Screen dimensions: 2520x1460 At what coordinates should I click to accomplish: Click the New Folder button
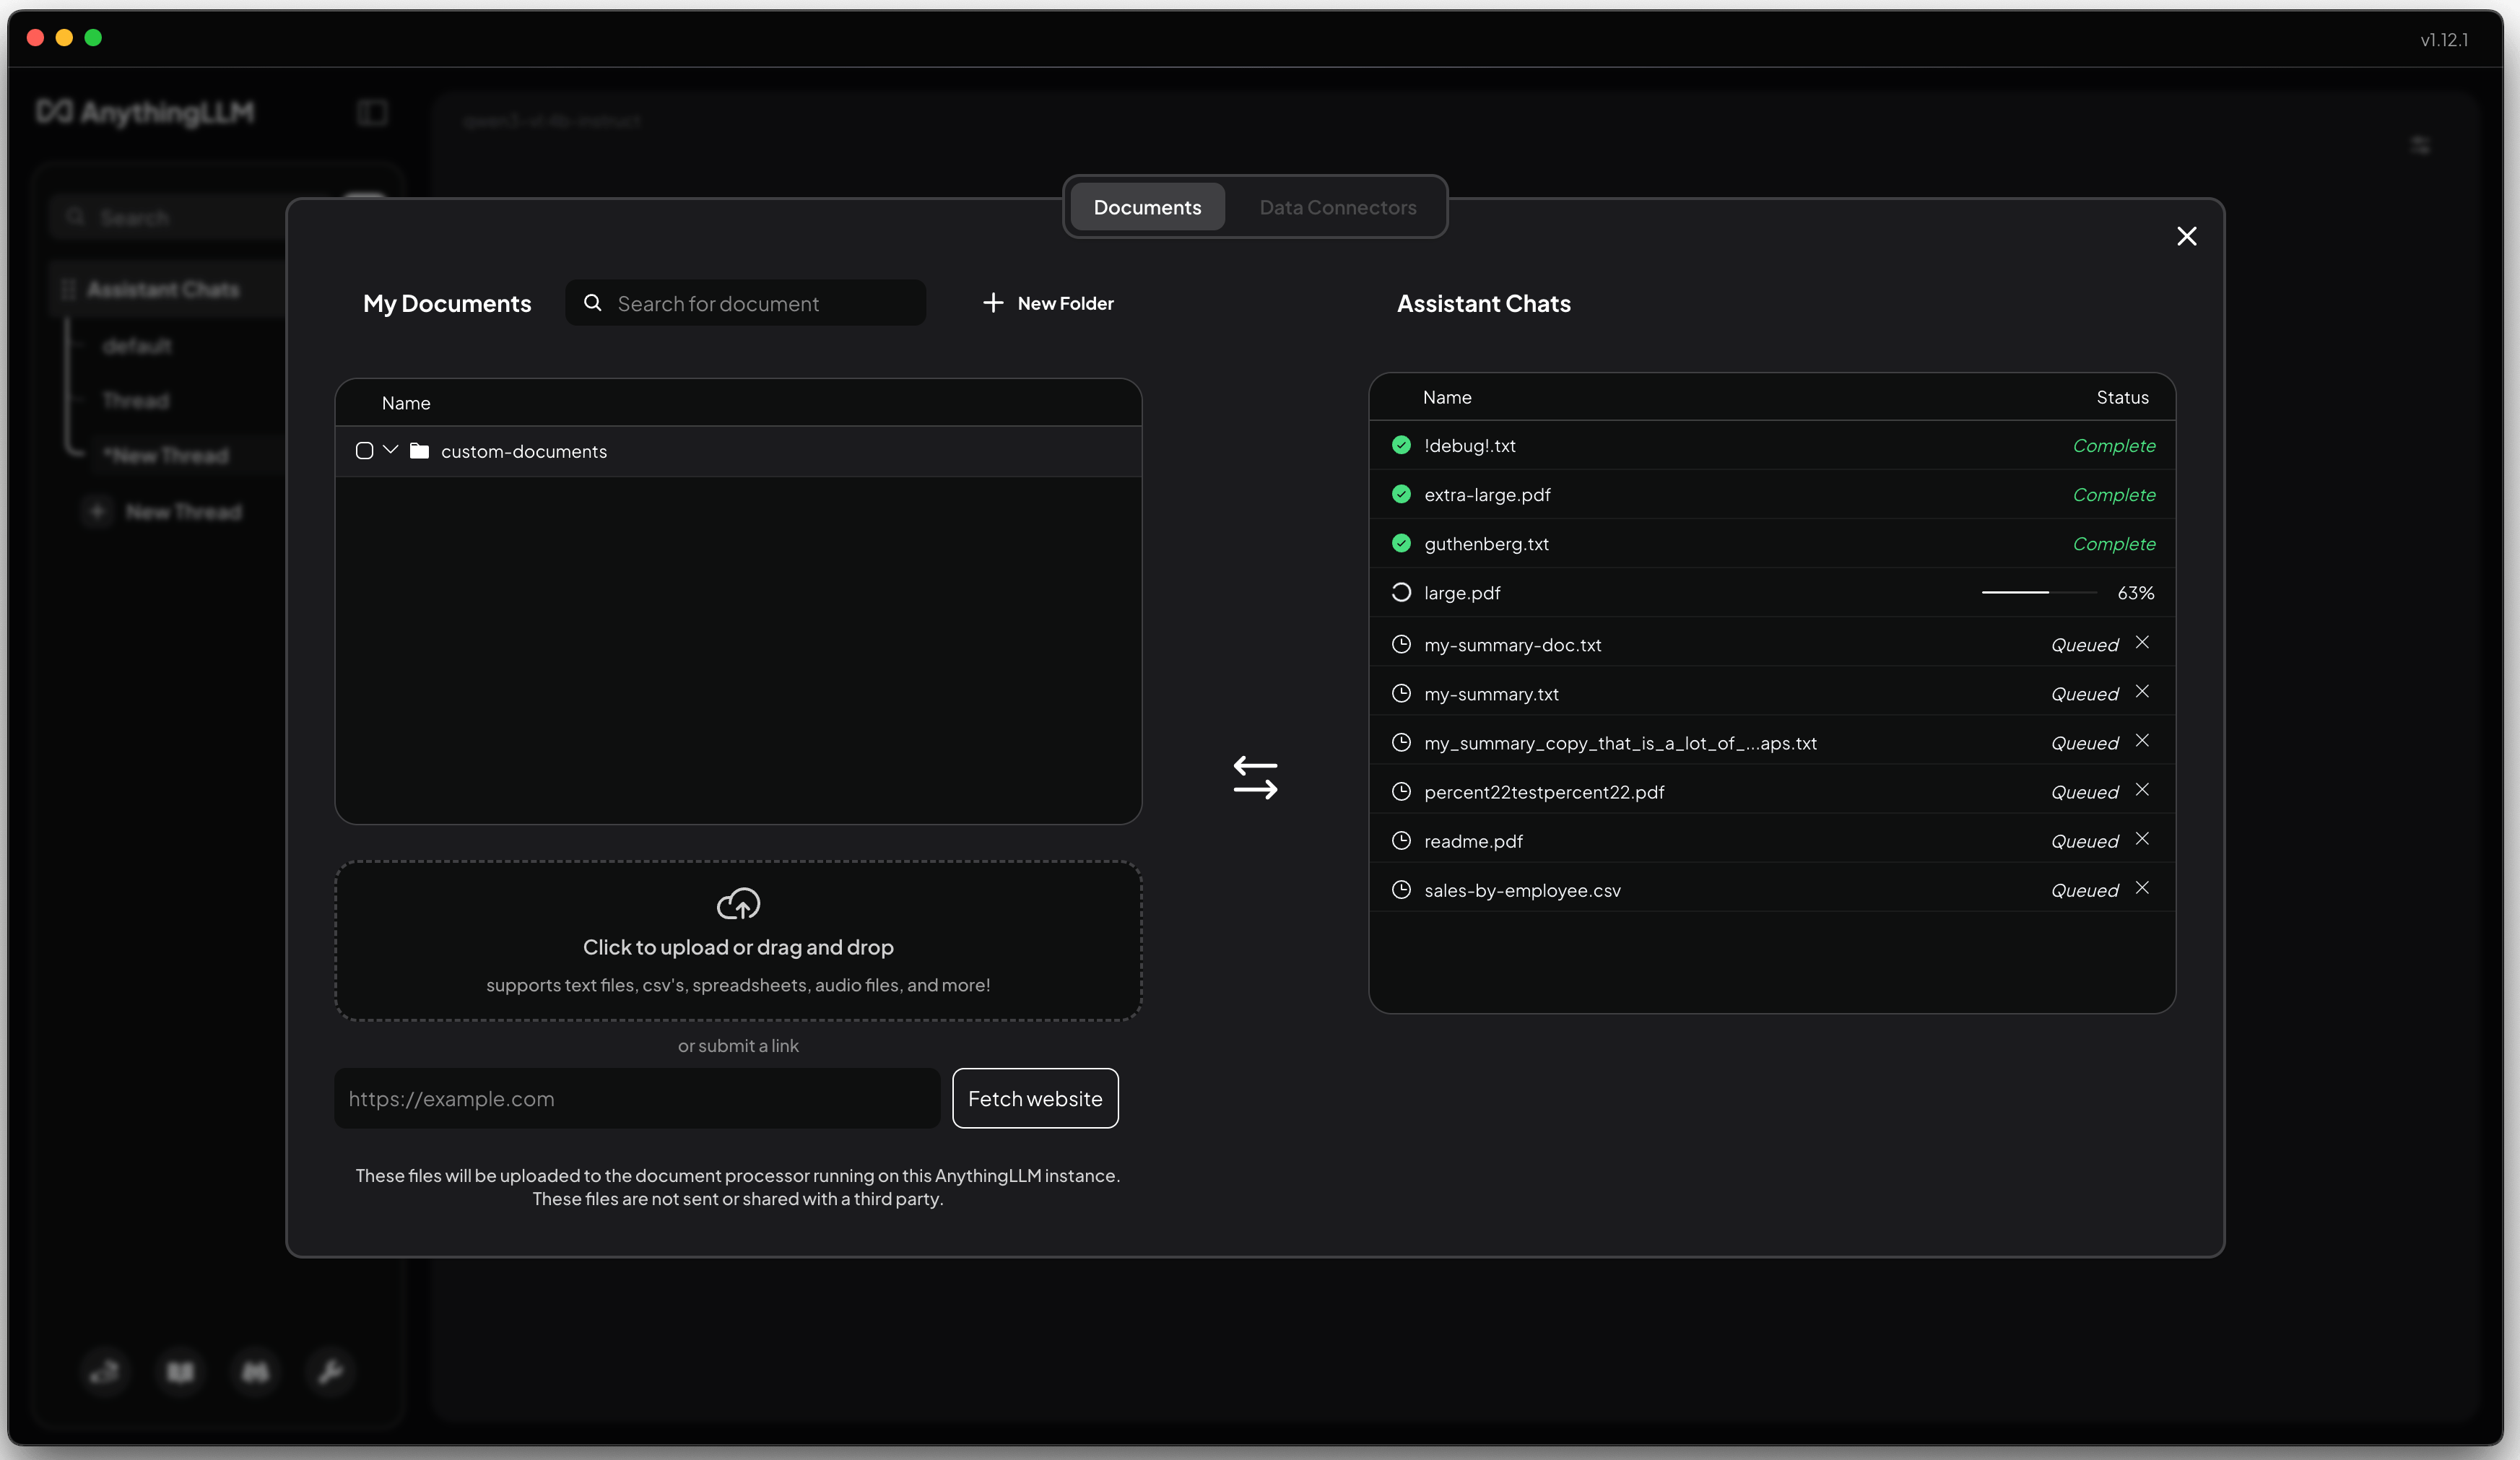(x=1048, y=303)
